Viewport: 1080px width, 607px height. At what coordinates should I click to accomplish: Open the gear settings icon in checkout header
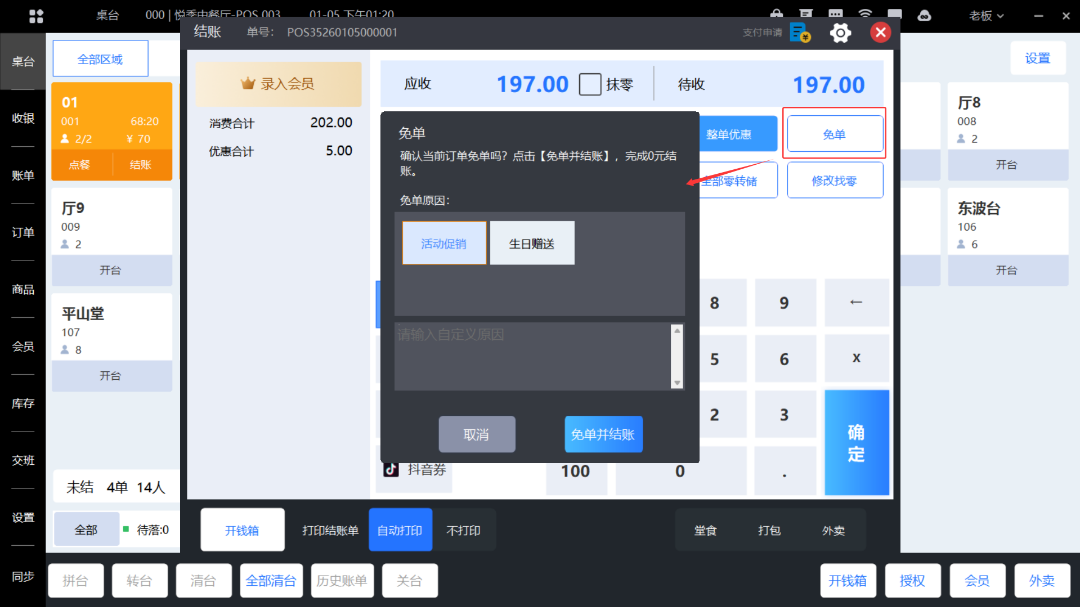(x=840, y=32)
